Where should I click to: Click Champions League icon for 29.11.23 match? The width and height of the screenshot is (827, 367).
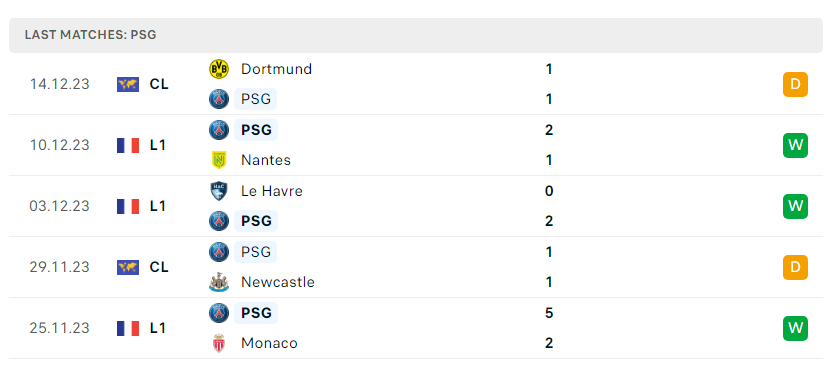[x=128, y=267]
